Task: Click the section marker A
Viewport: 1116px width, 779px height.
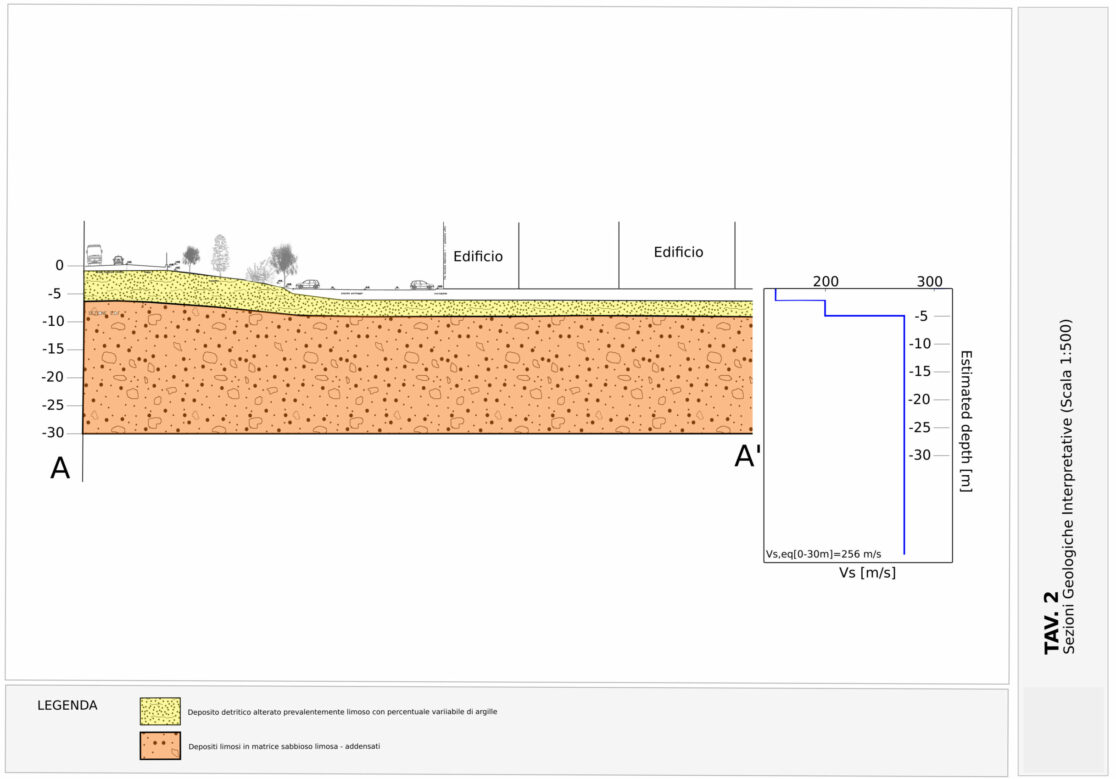Action: pos(60,468)
